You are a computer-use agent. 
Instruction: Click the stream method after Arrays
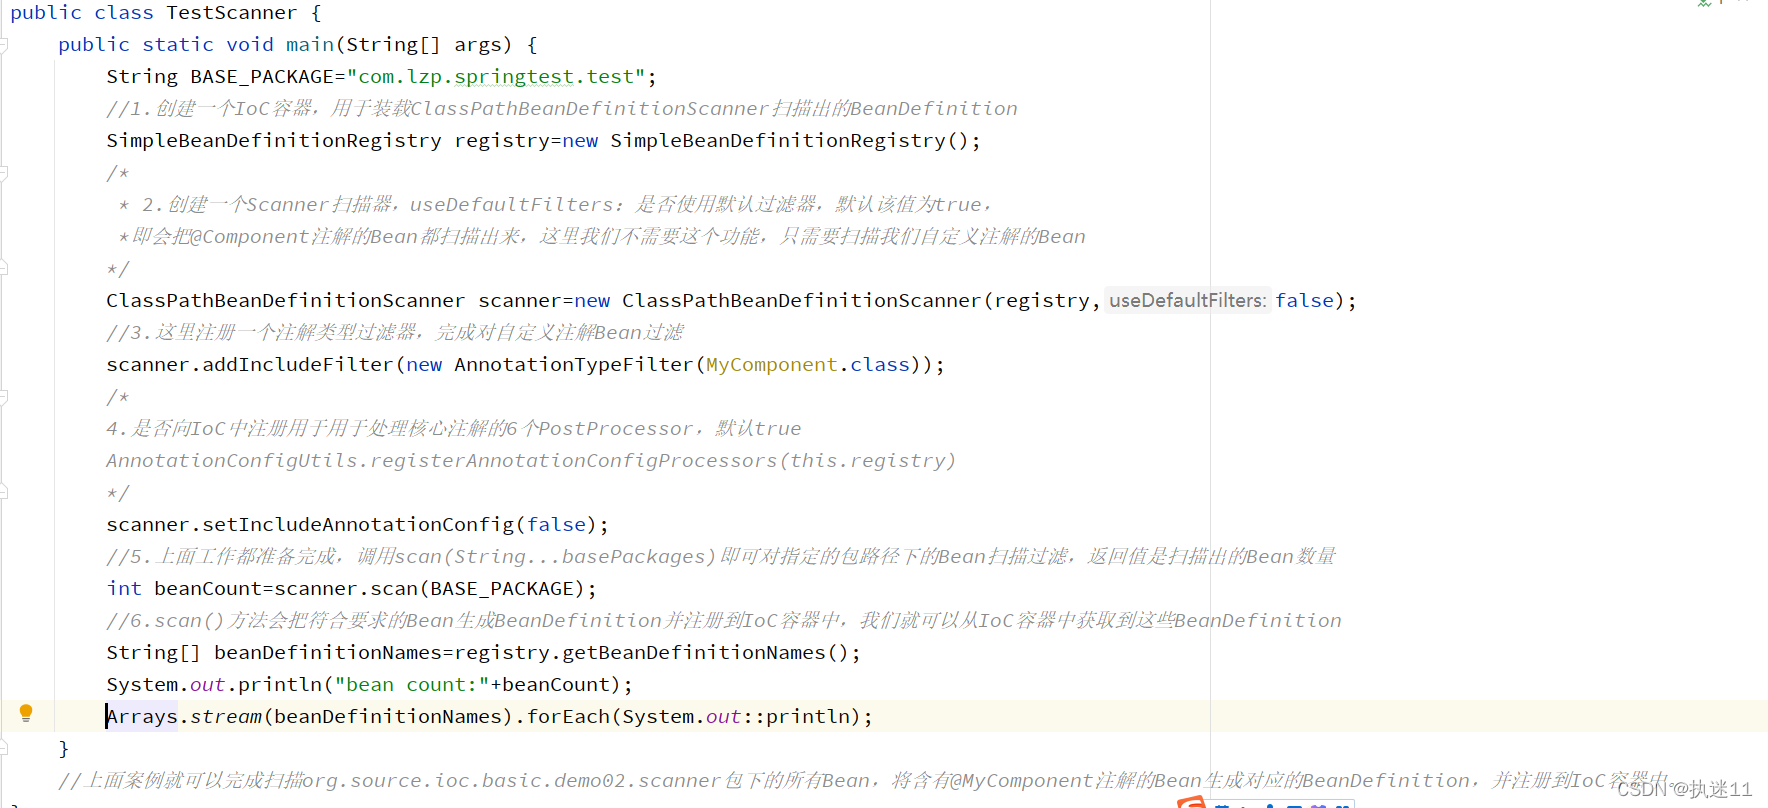(x=226, y=717)
